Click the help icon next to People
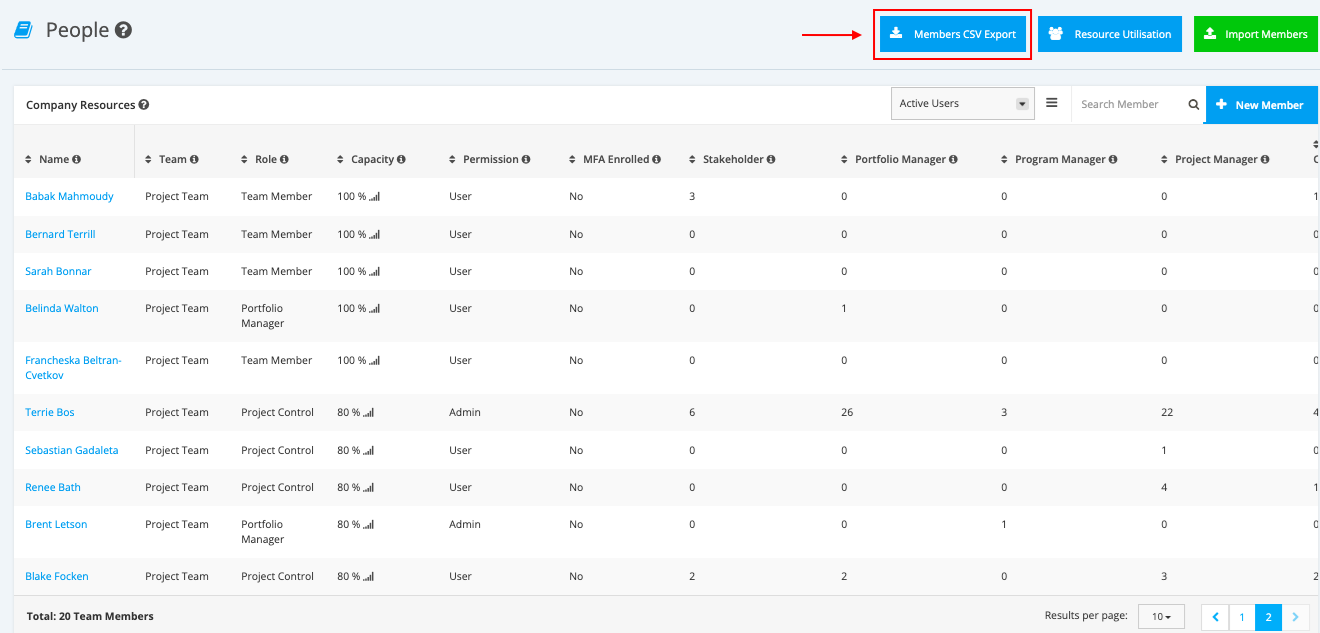 pos(124,30)
